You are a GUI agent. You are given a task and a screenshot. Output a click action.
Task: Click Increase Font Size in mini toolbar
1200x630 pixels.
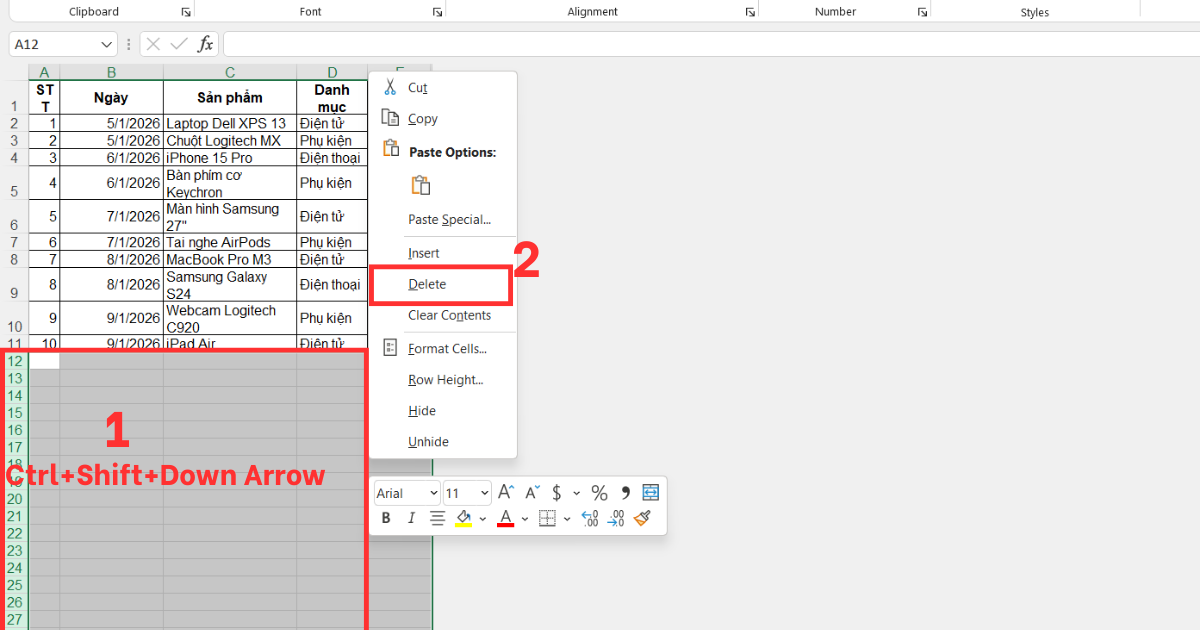(506, 492)
